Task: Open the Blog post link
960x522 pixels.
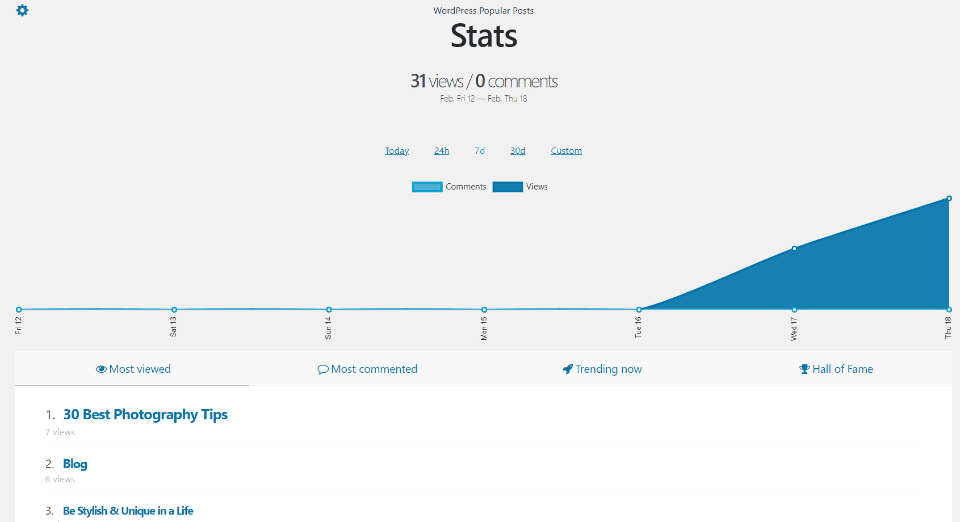Action: 75,464
